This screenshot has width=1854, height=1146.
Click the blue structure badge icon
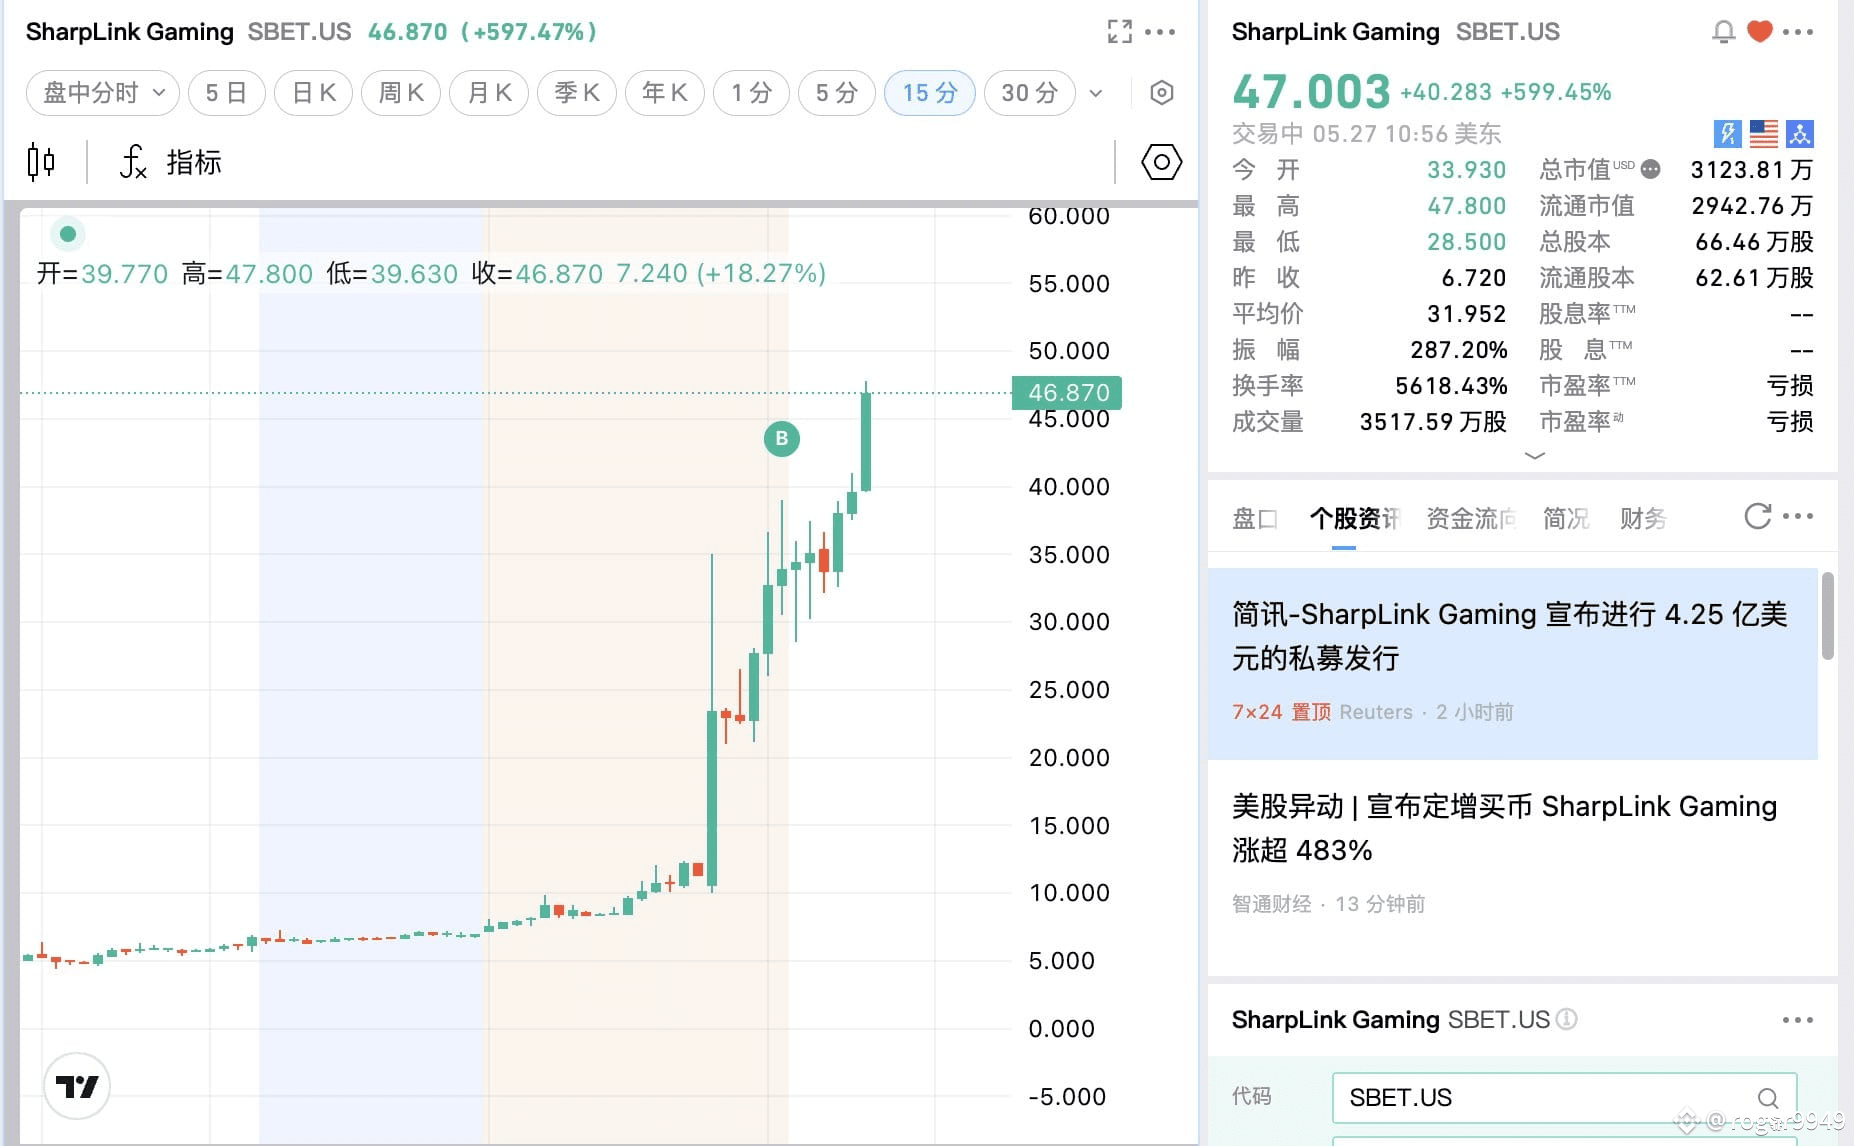click(x=1799, y=133)
